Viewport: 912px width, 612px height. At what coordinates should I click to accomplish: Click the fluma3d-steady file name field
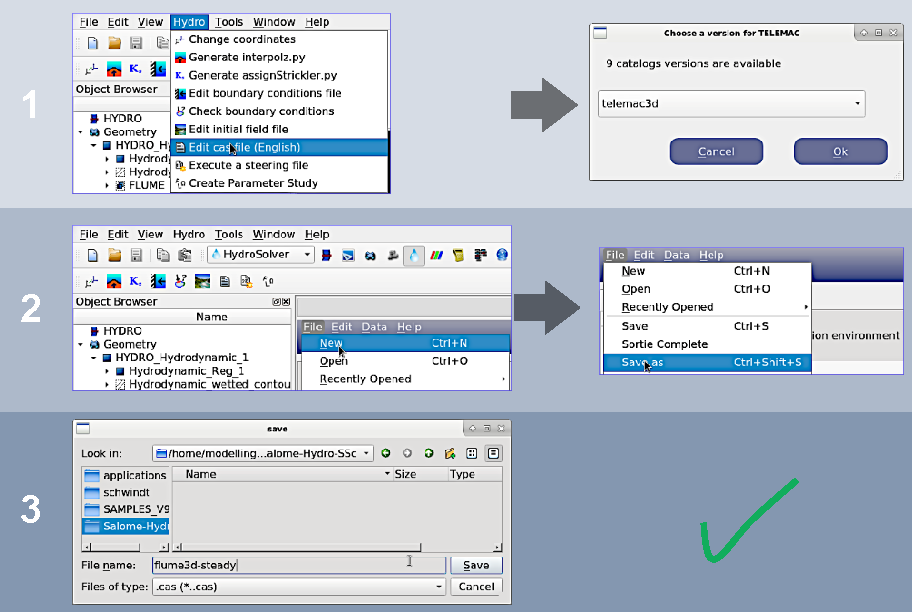click(300, 565)
